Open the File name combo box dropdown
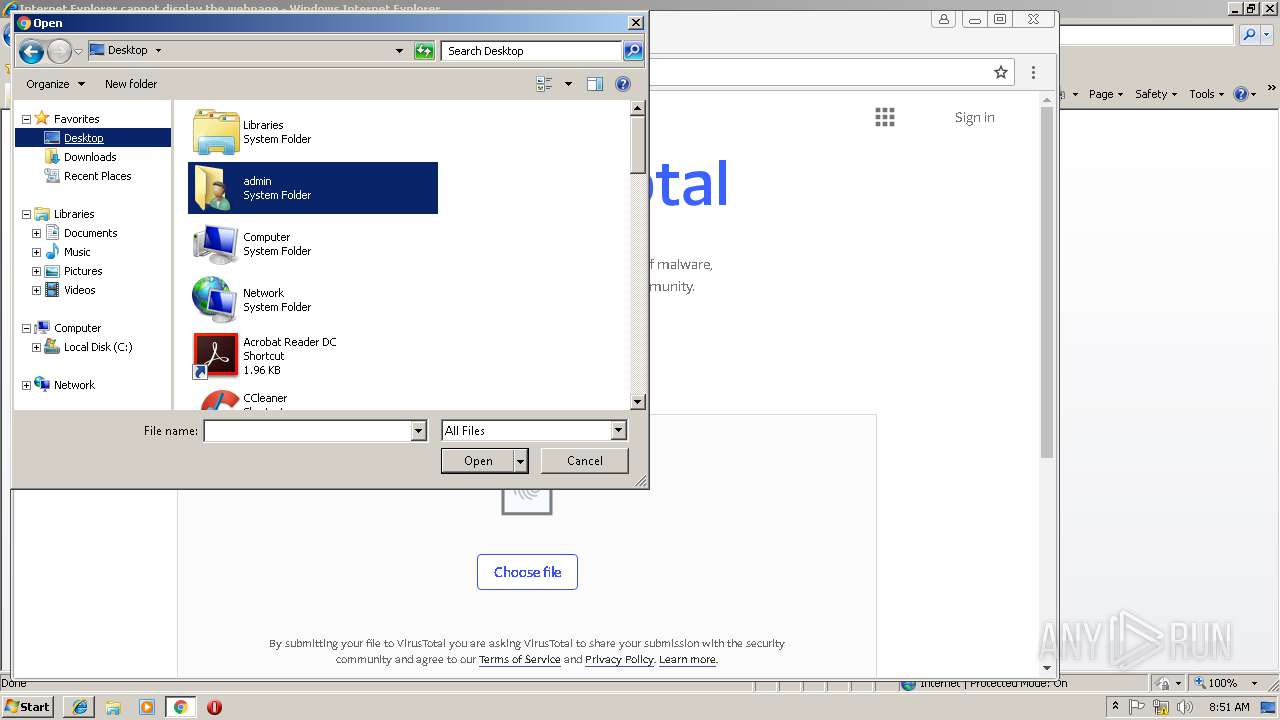Image resolution: width=1280 pixels, height=720 pixels. click(419, 430)
